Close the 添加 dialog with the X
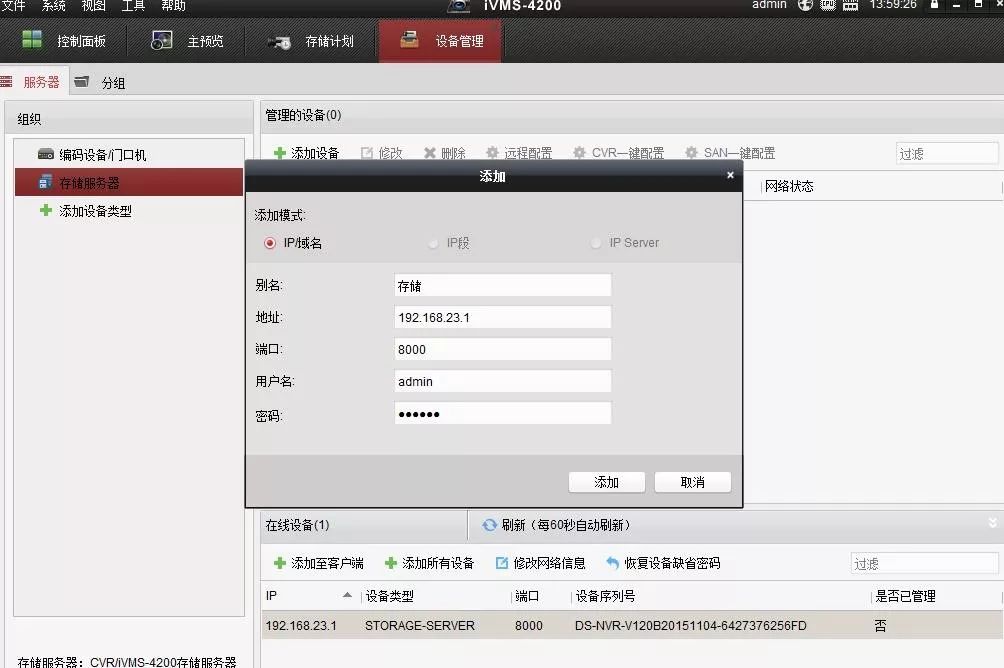The width and height of the screenshot is (1004, 668). click(730, 175)
